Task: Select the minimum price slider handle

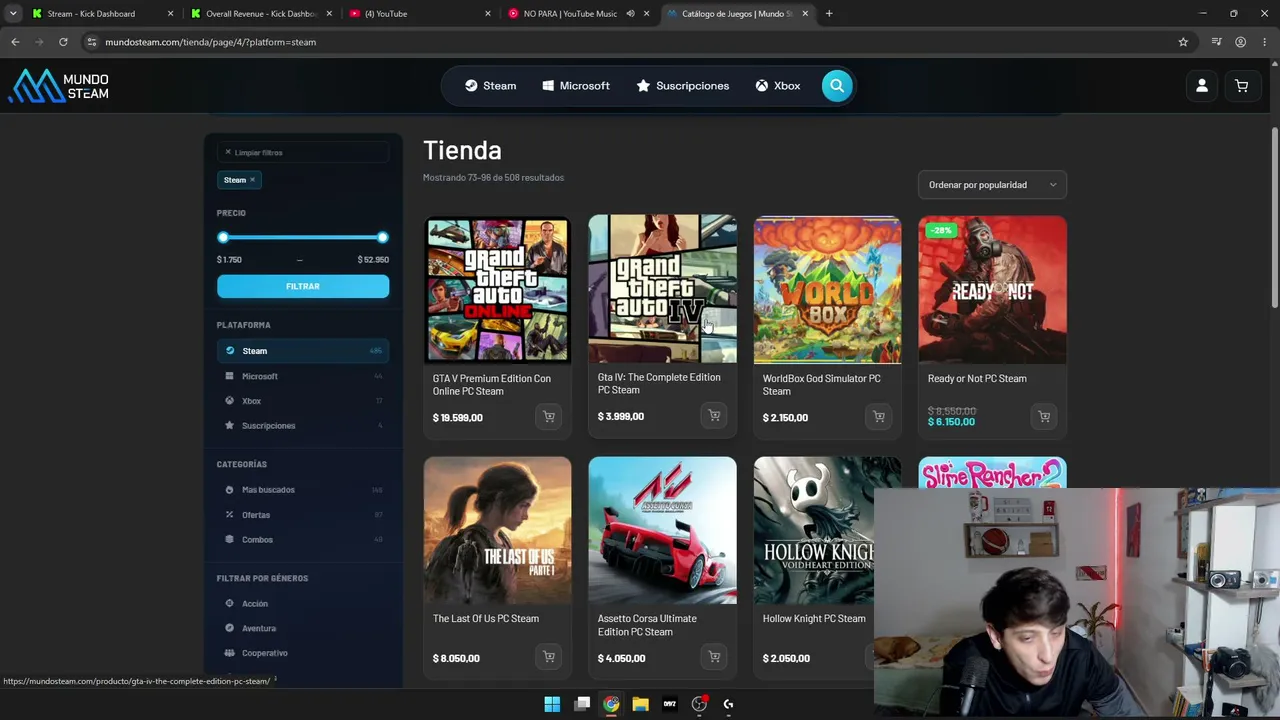Action: tap(223, 237)
